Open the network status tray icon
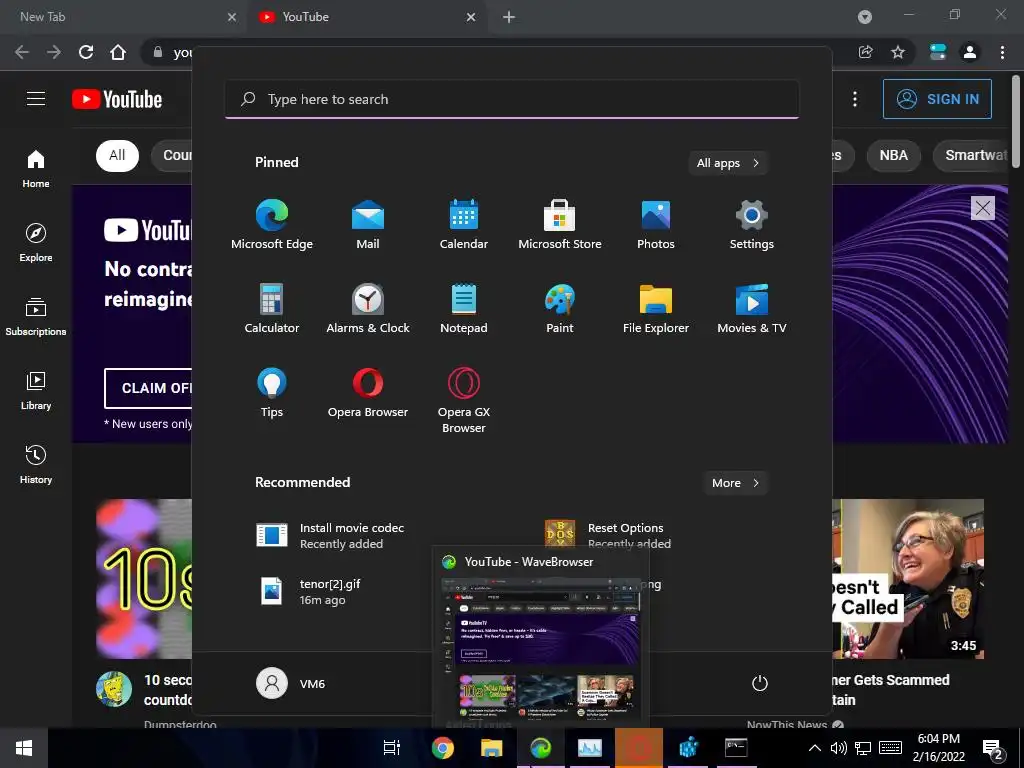 pyautogui.click(x=863, y=748)
